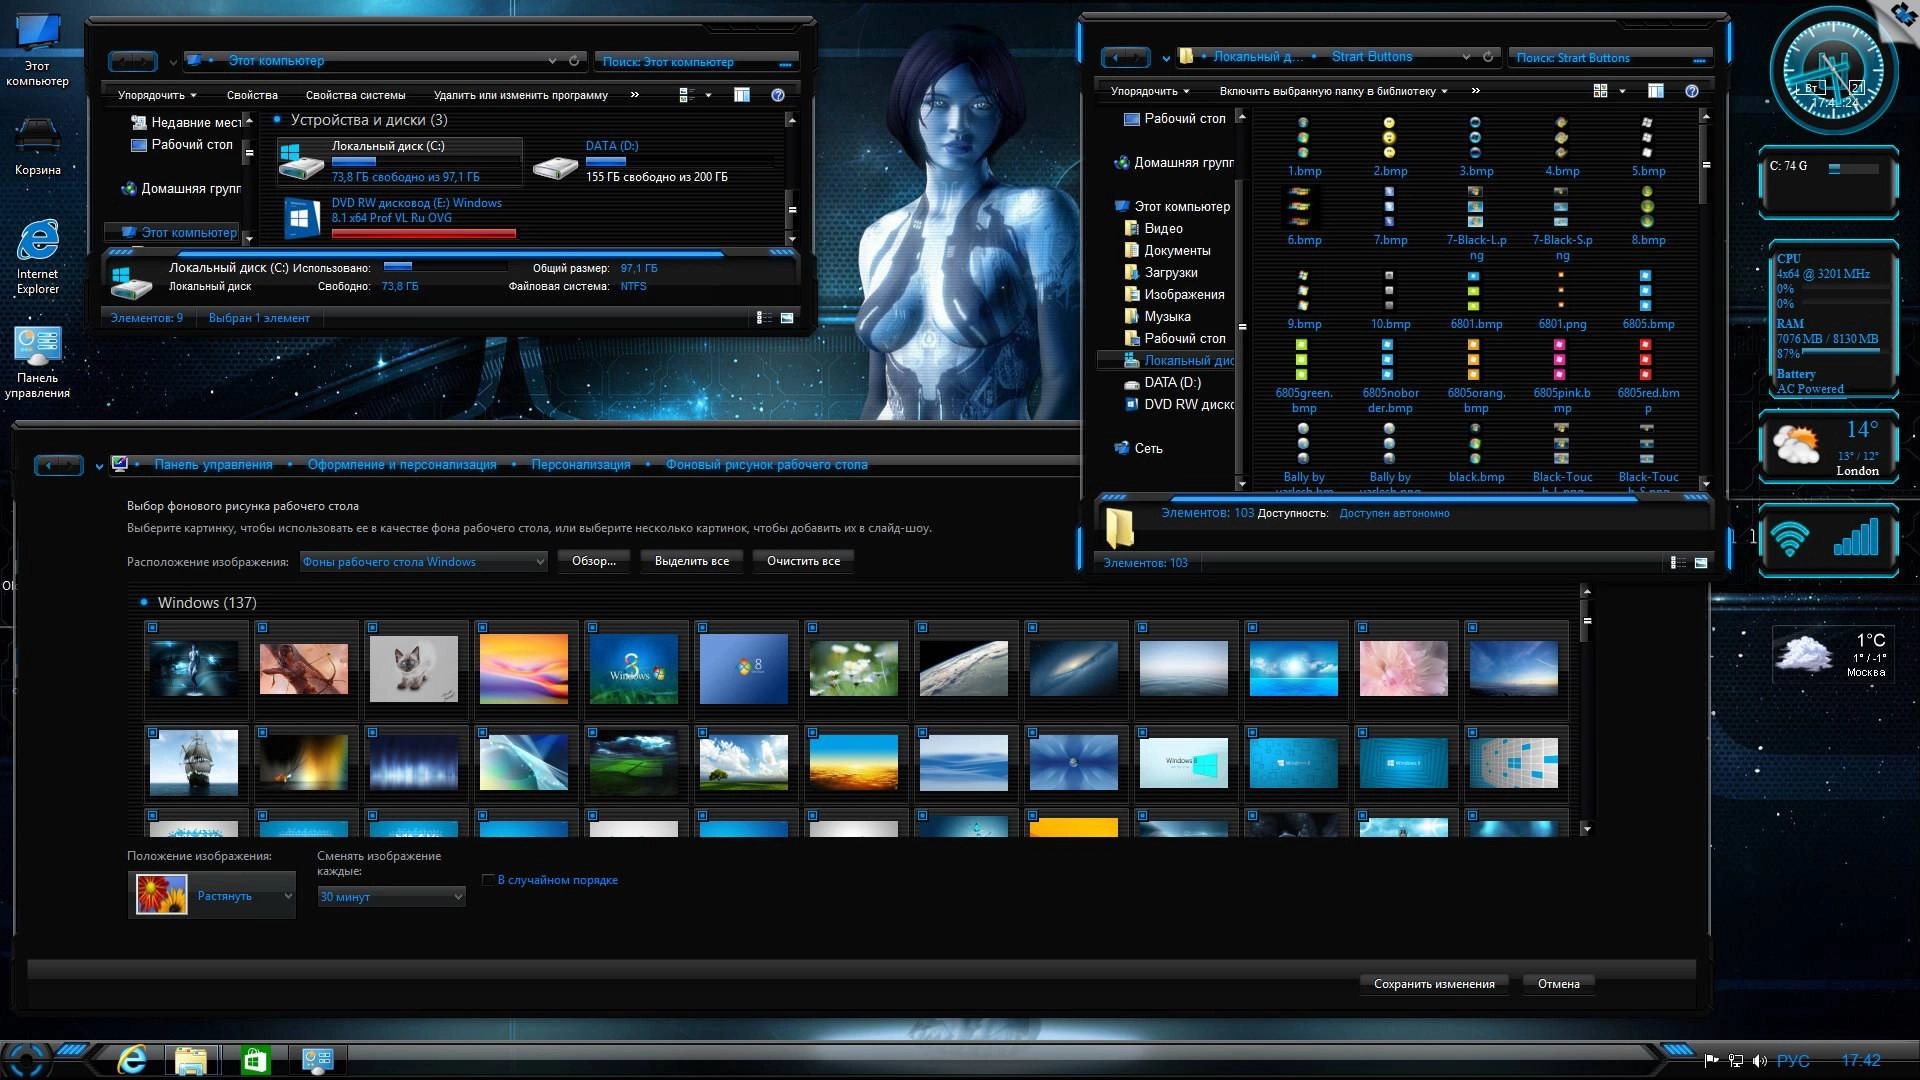
Task: Check the sailing ship wallpaper checkbox
Action: pyautogui.click(x=152, y=733)
